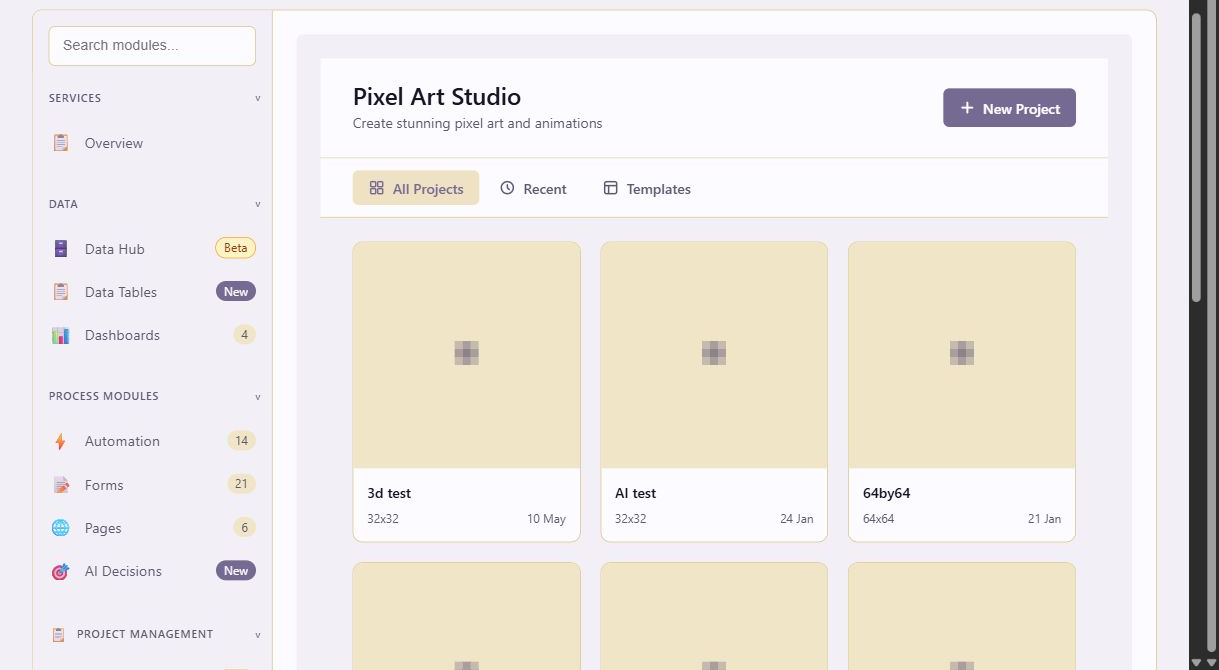
Task: Collapse the Process Modules section
Action: click(x=257, y=396)
